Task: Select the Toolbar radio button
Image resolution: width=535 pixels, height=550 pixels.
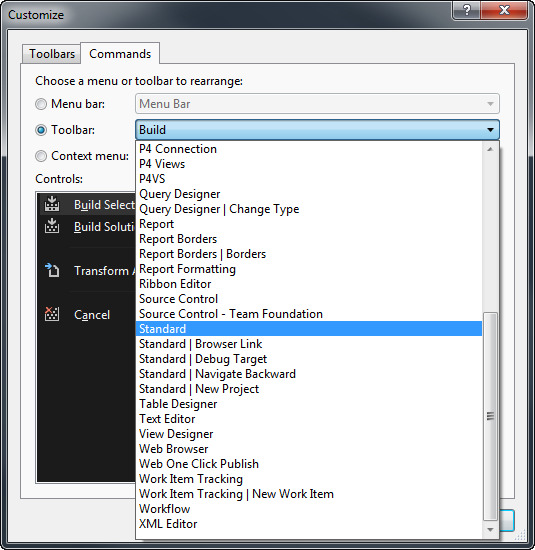Action: click(41, 130)
